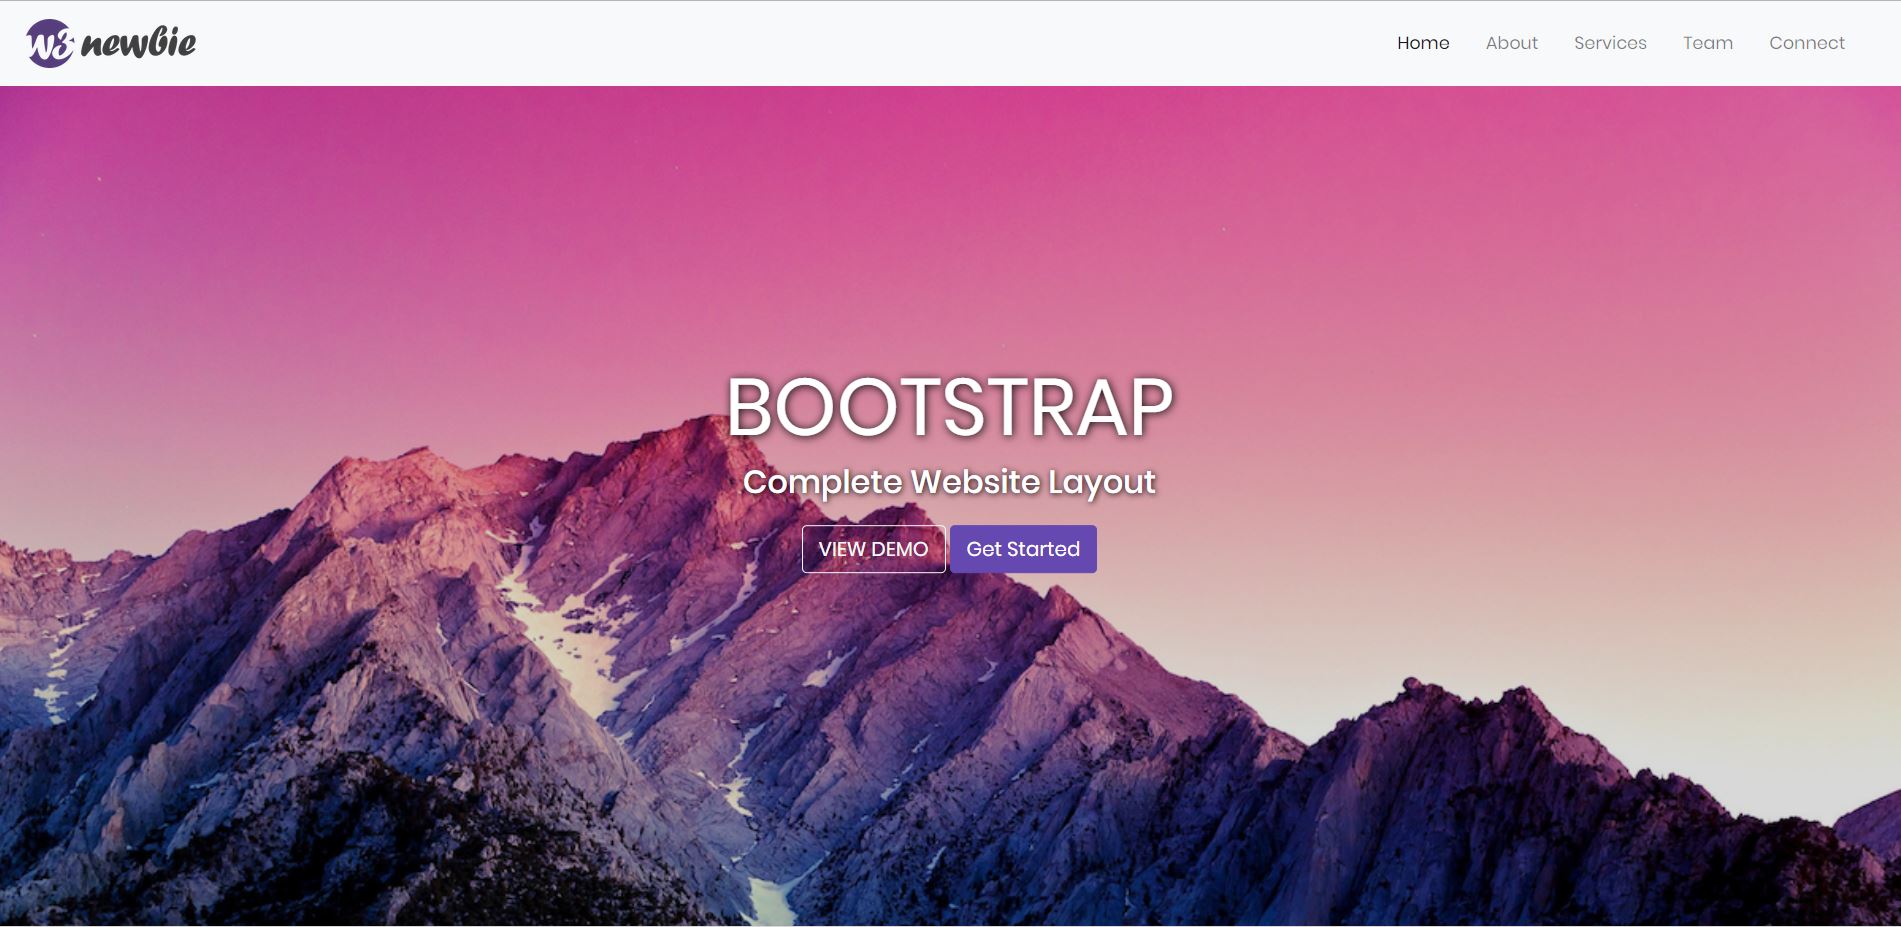Open the Home navigation link
The height and width of the screenshot is (927, 1901).
tap(1422, 43)
